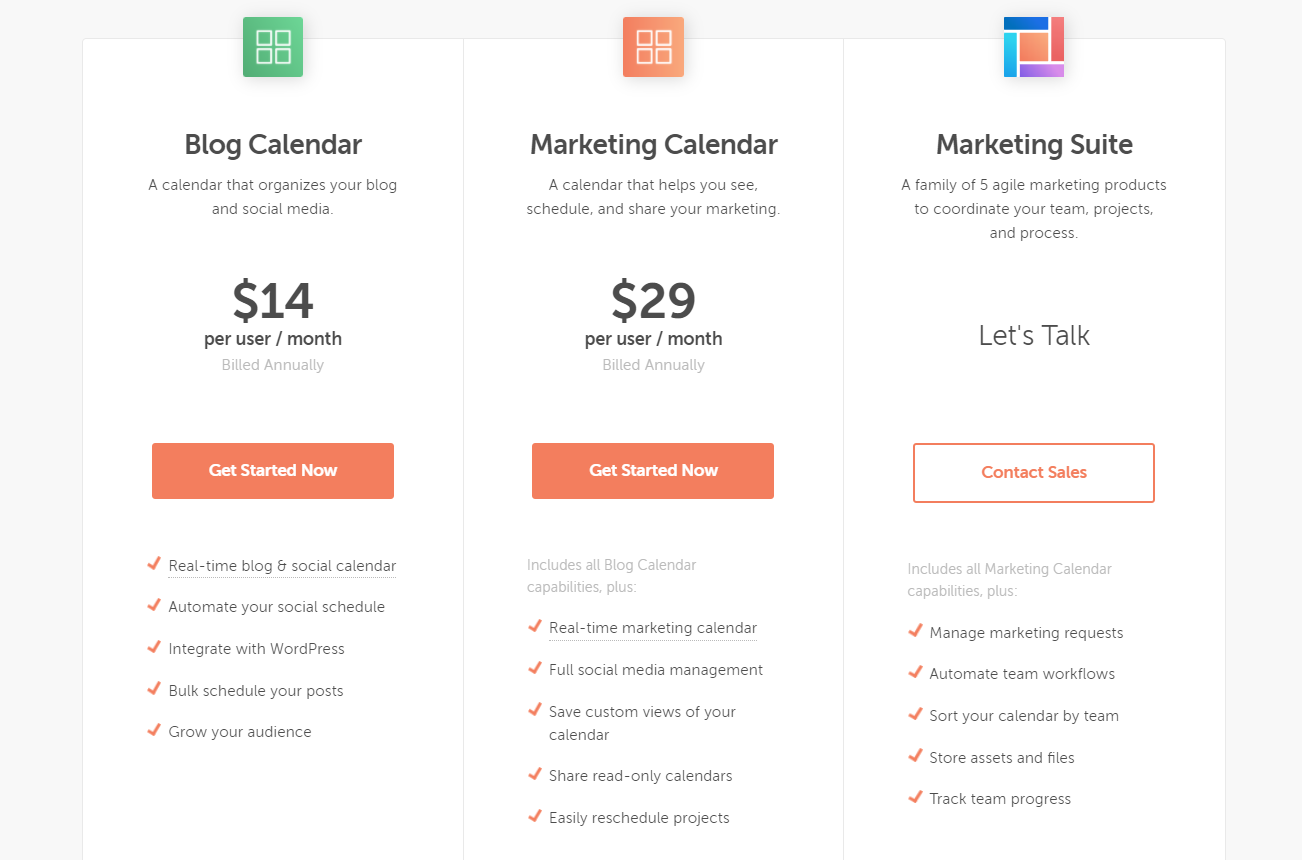Image resolution: width=1302 pixels, height=860 pixels.
Task: Click the $29 price label
Action: click(653, 299)
